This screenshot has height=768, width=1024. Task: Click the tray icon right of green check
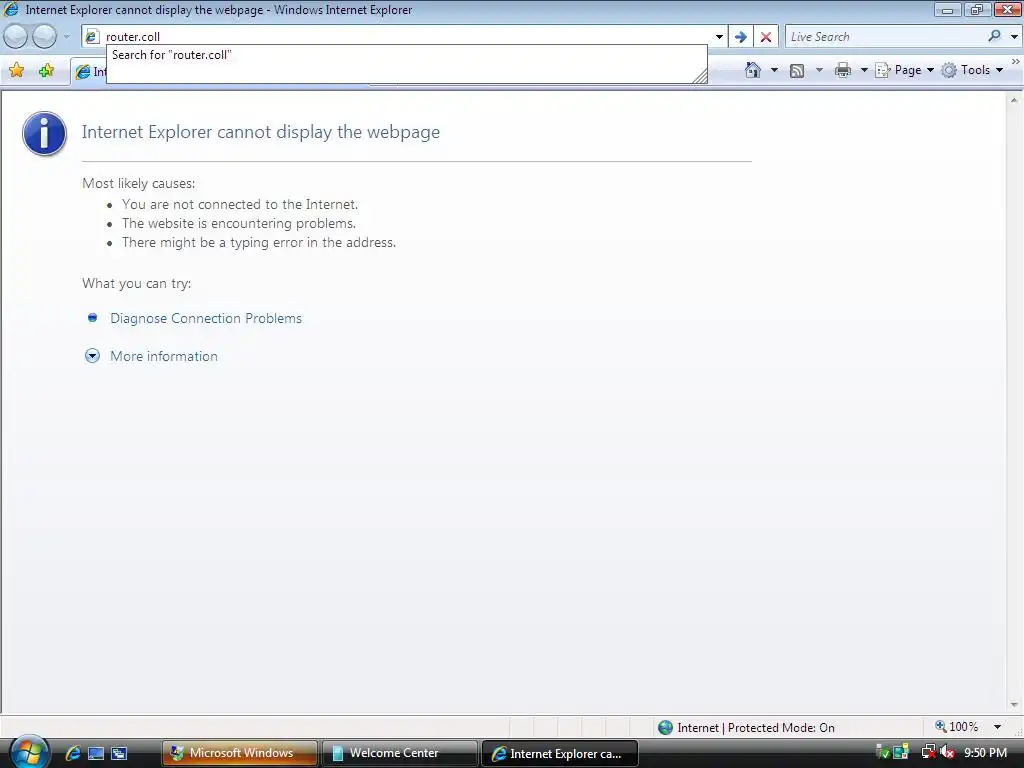(901, 753)
